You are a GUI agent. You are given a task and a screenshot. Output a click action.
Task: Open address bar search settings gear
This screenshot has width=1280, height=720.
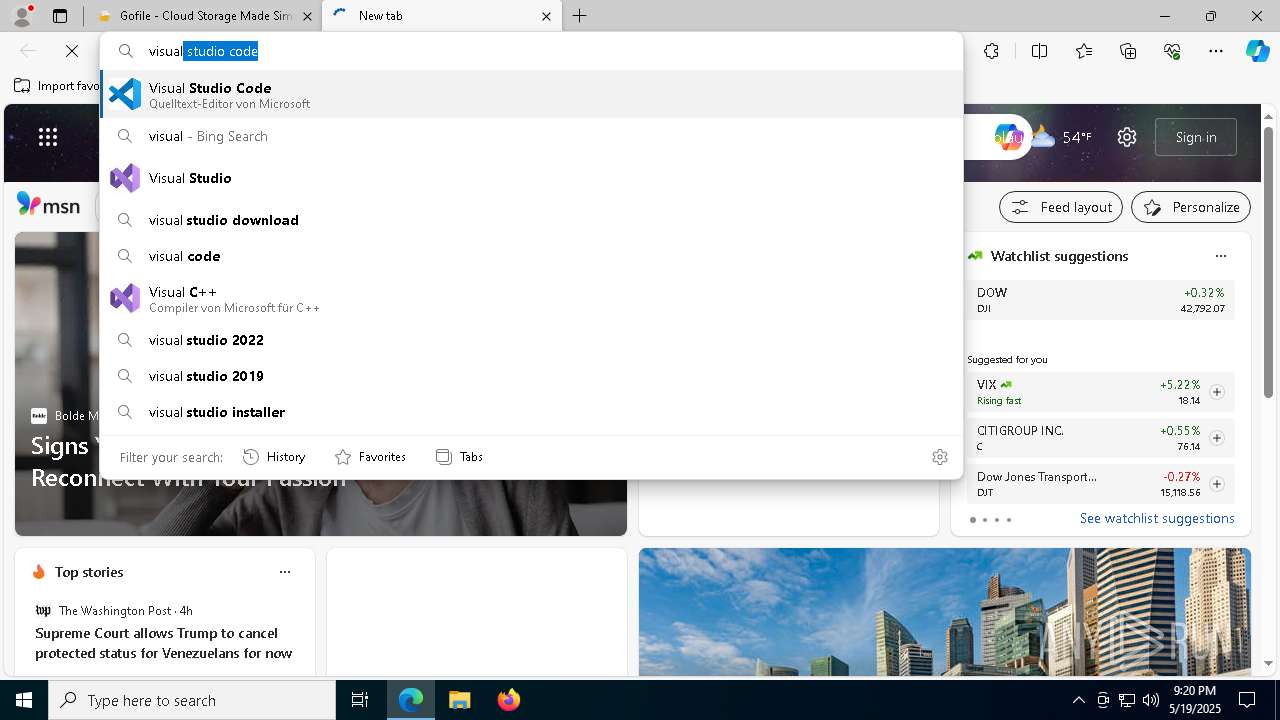(x=939, y=457)
